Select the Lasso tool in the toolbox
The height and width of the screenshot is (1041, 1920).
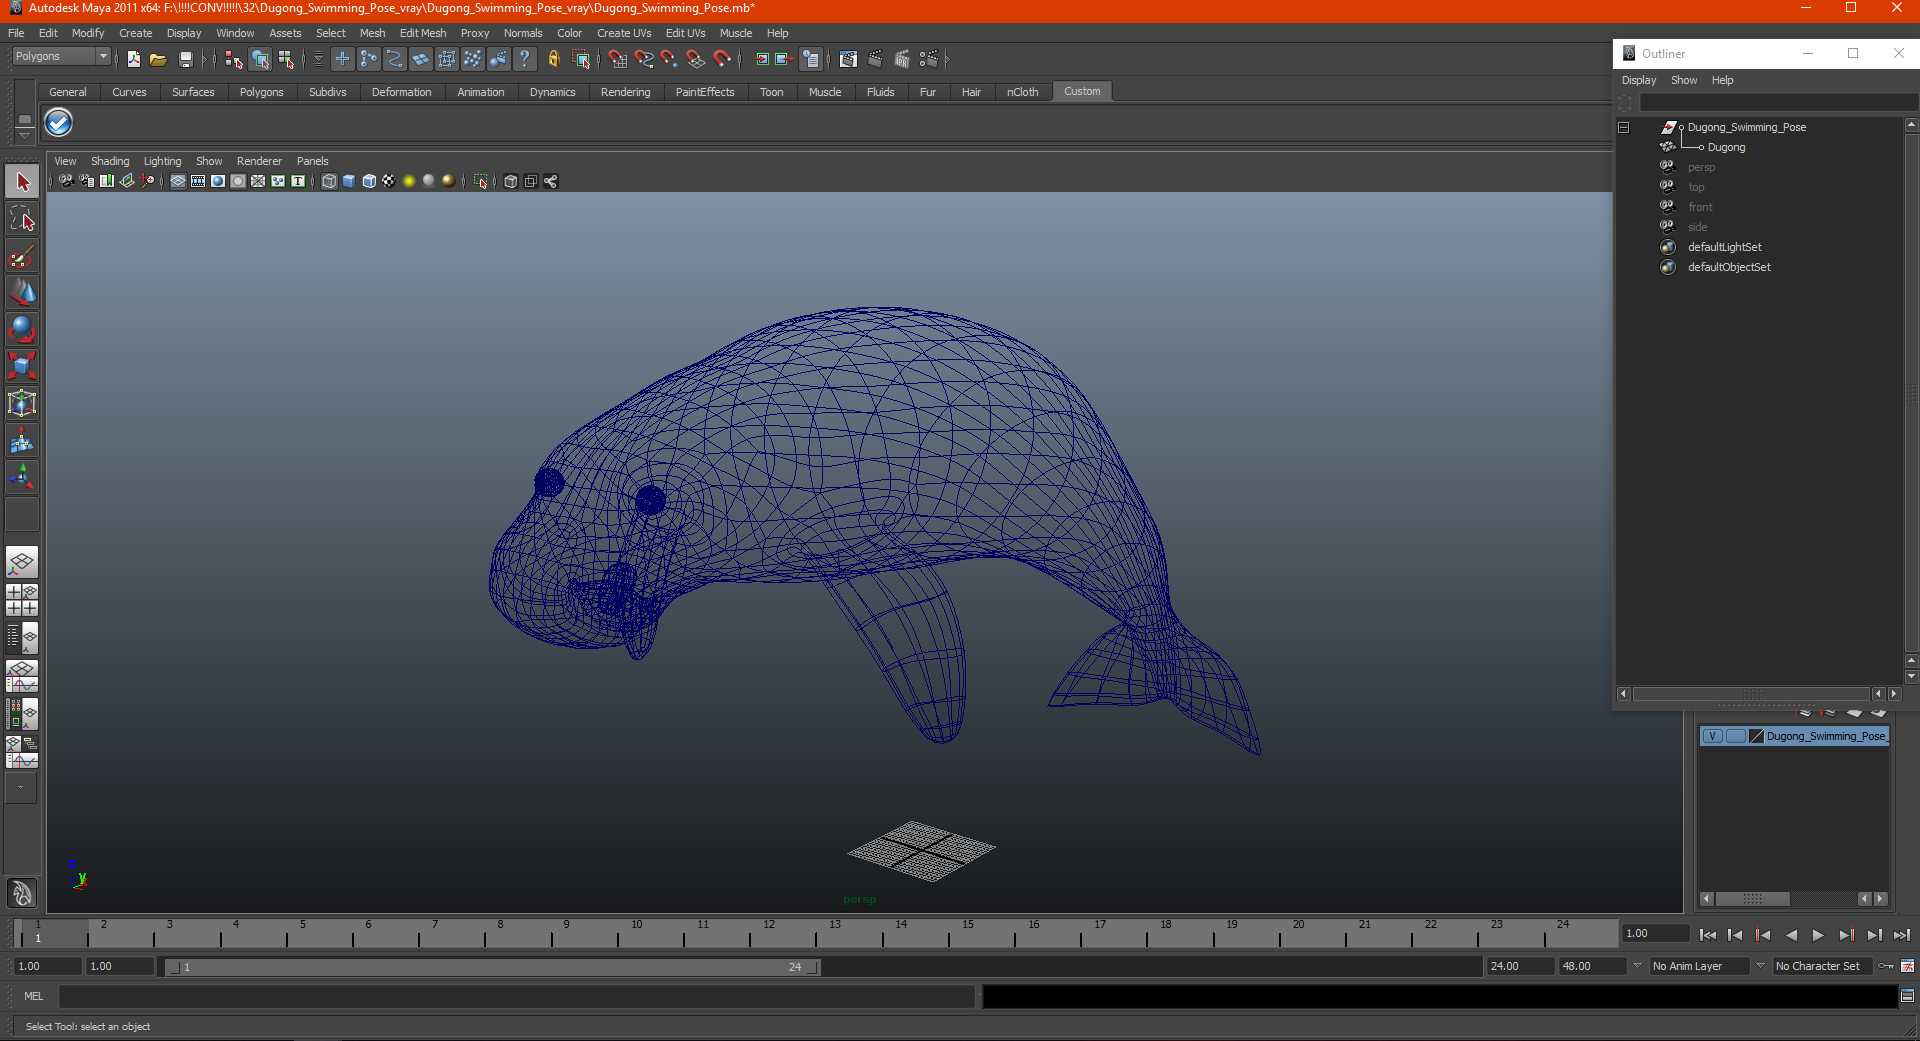click(x=22, y=219)
